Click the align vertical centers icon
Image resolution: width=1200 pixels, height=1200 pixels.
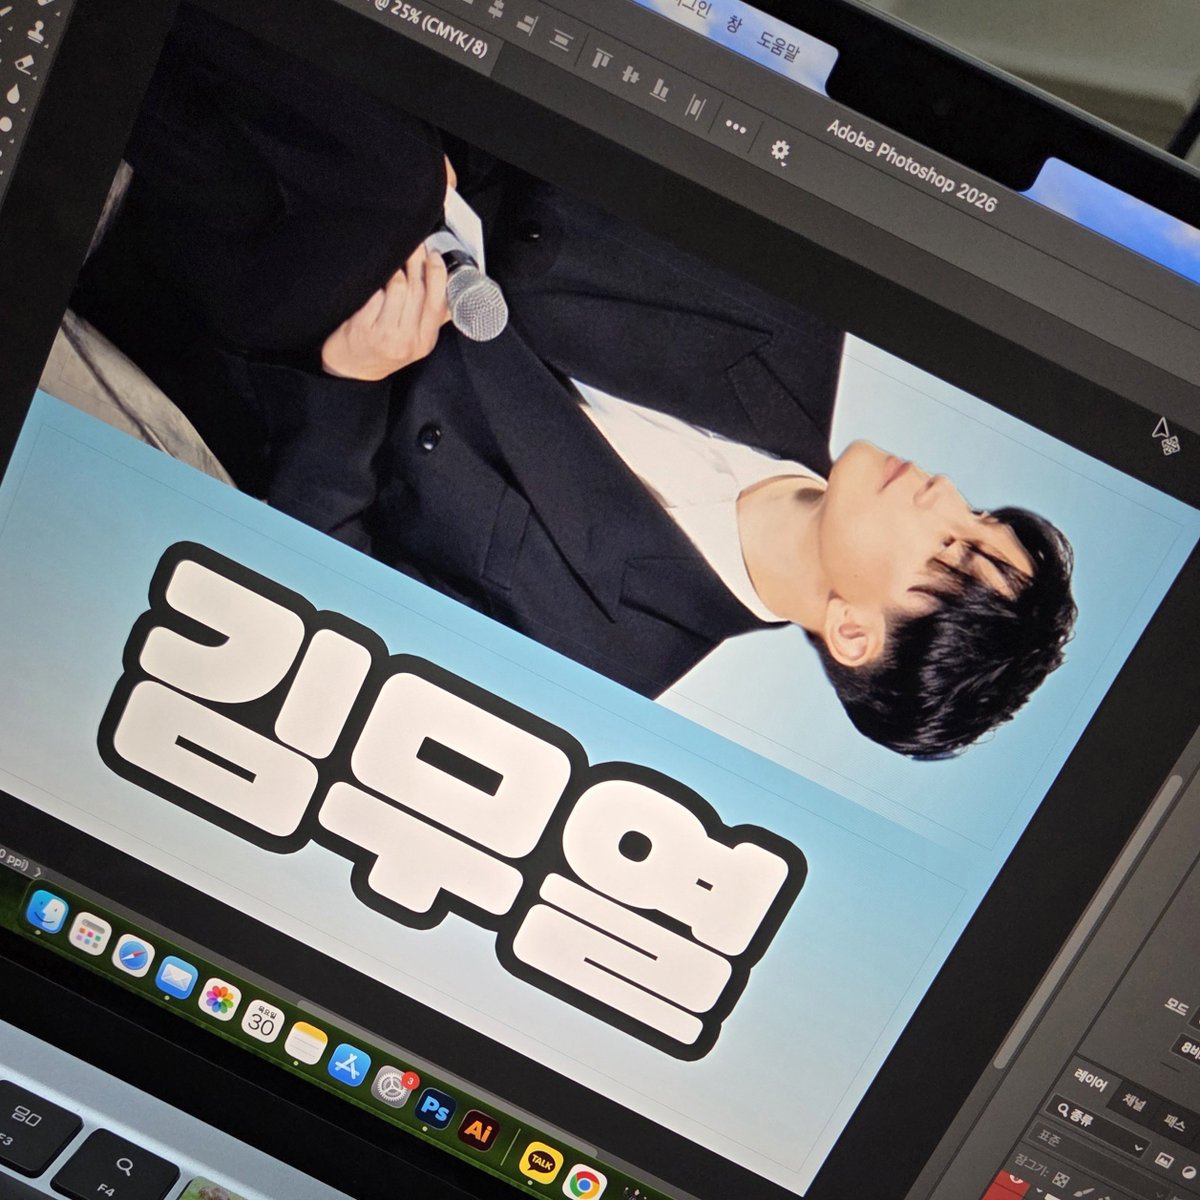(630, 74)
